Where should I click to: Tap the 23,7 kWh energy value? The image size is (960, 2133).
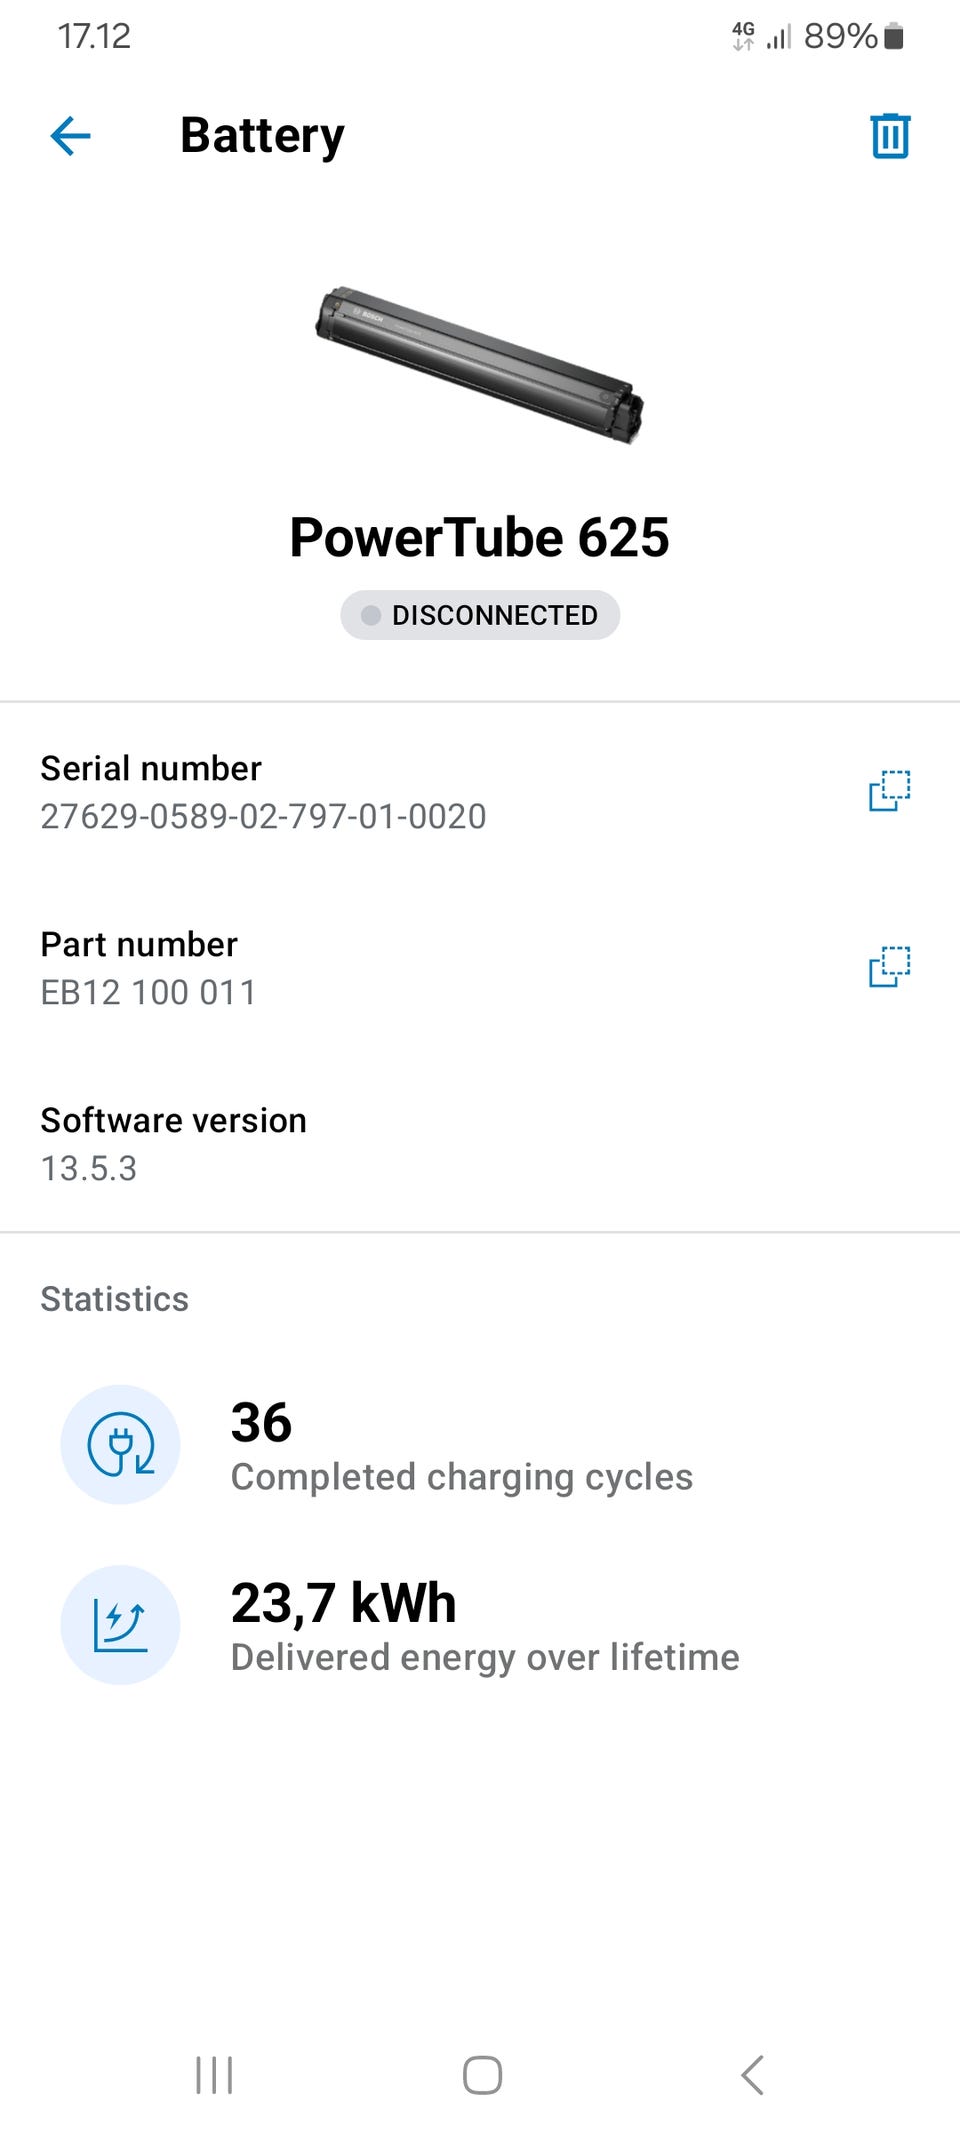coord(343,1603)
